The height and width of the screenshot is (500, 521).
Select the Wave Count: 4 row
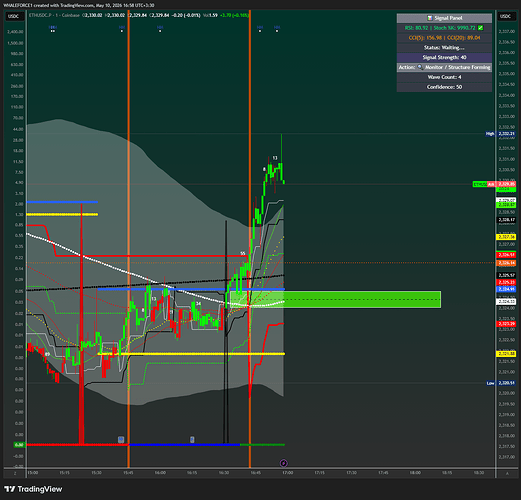444,77
